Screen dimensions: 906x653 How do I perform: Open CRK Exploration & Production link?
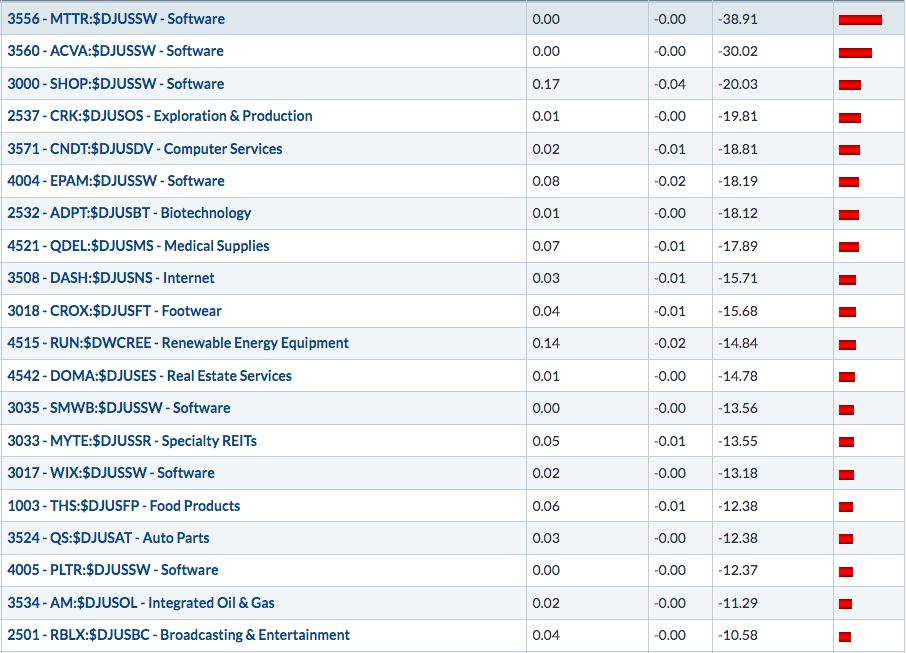coord(160,116)
